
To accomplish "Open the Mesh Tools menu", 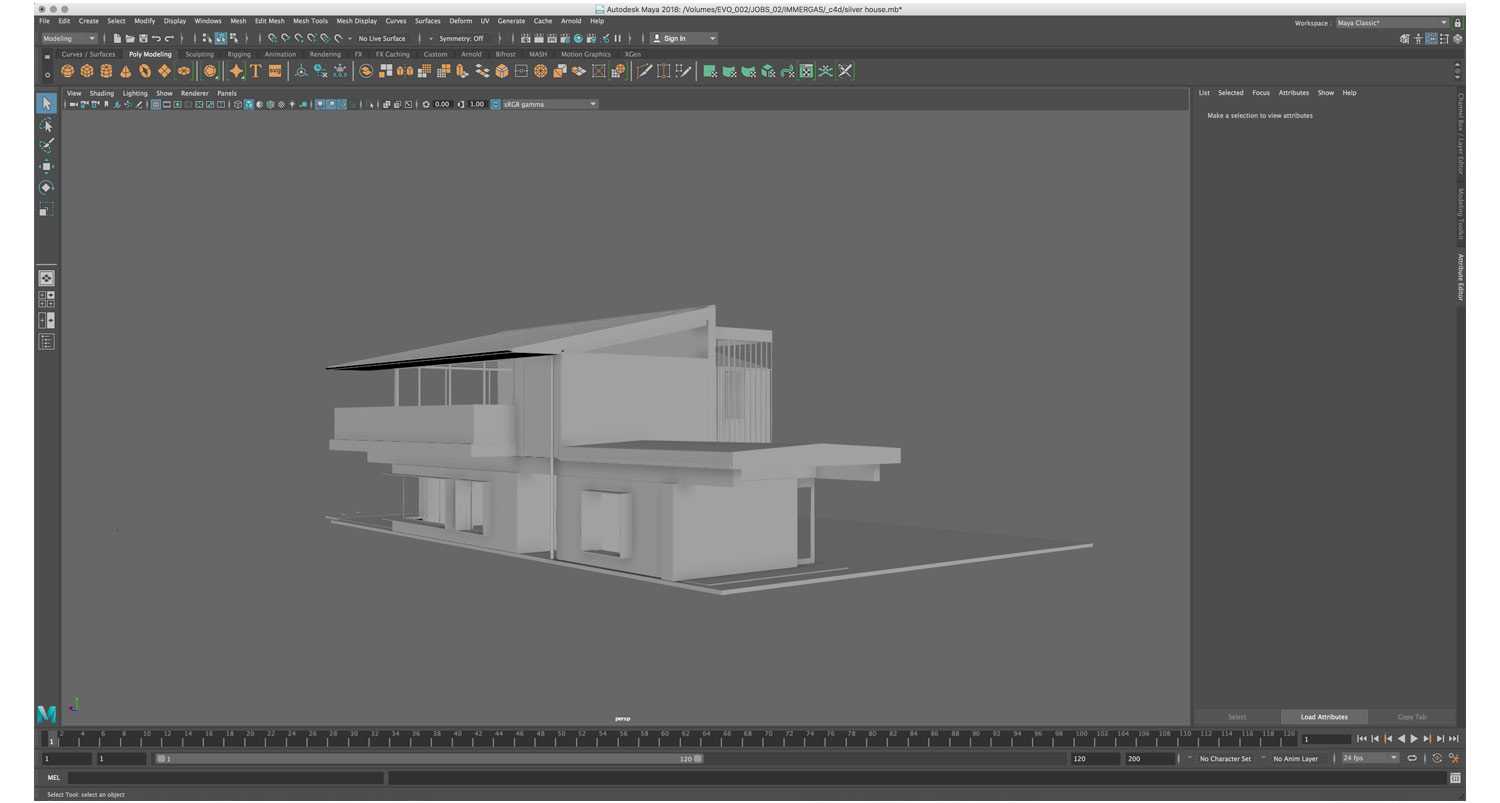I will coord(310,21).
